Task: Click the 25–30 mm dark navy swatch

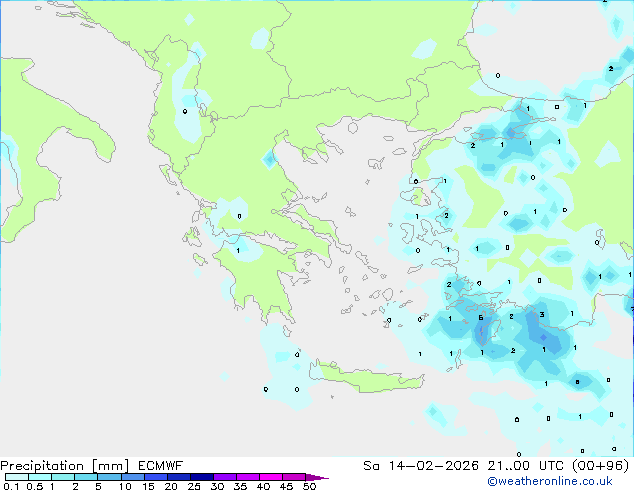Action: tap(201, 477)
